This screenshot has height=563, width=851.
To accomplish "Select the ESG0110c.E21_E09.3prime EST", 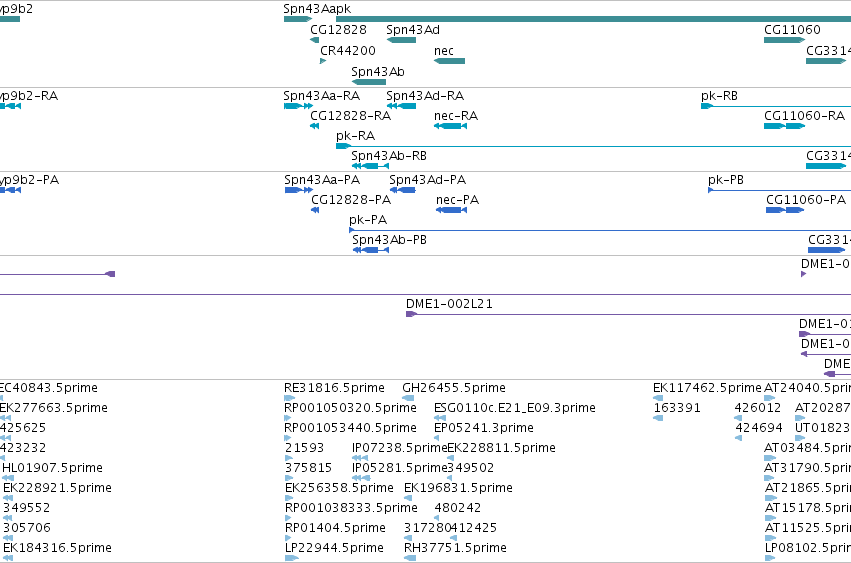I will pos(440,418).
